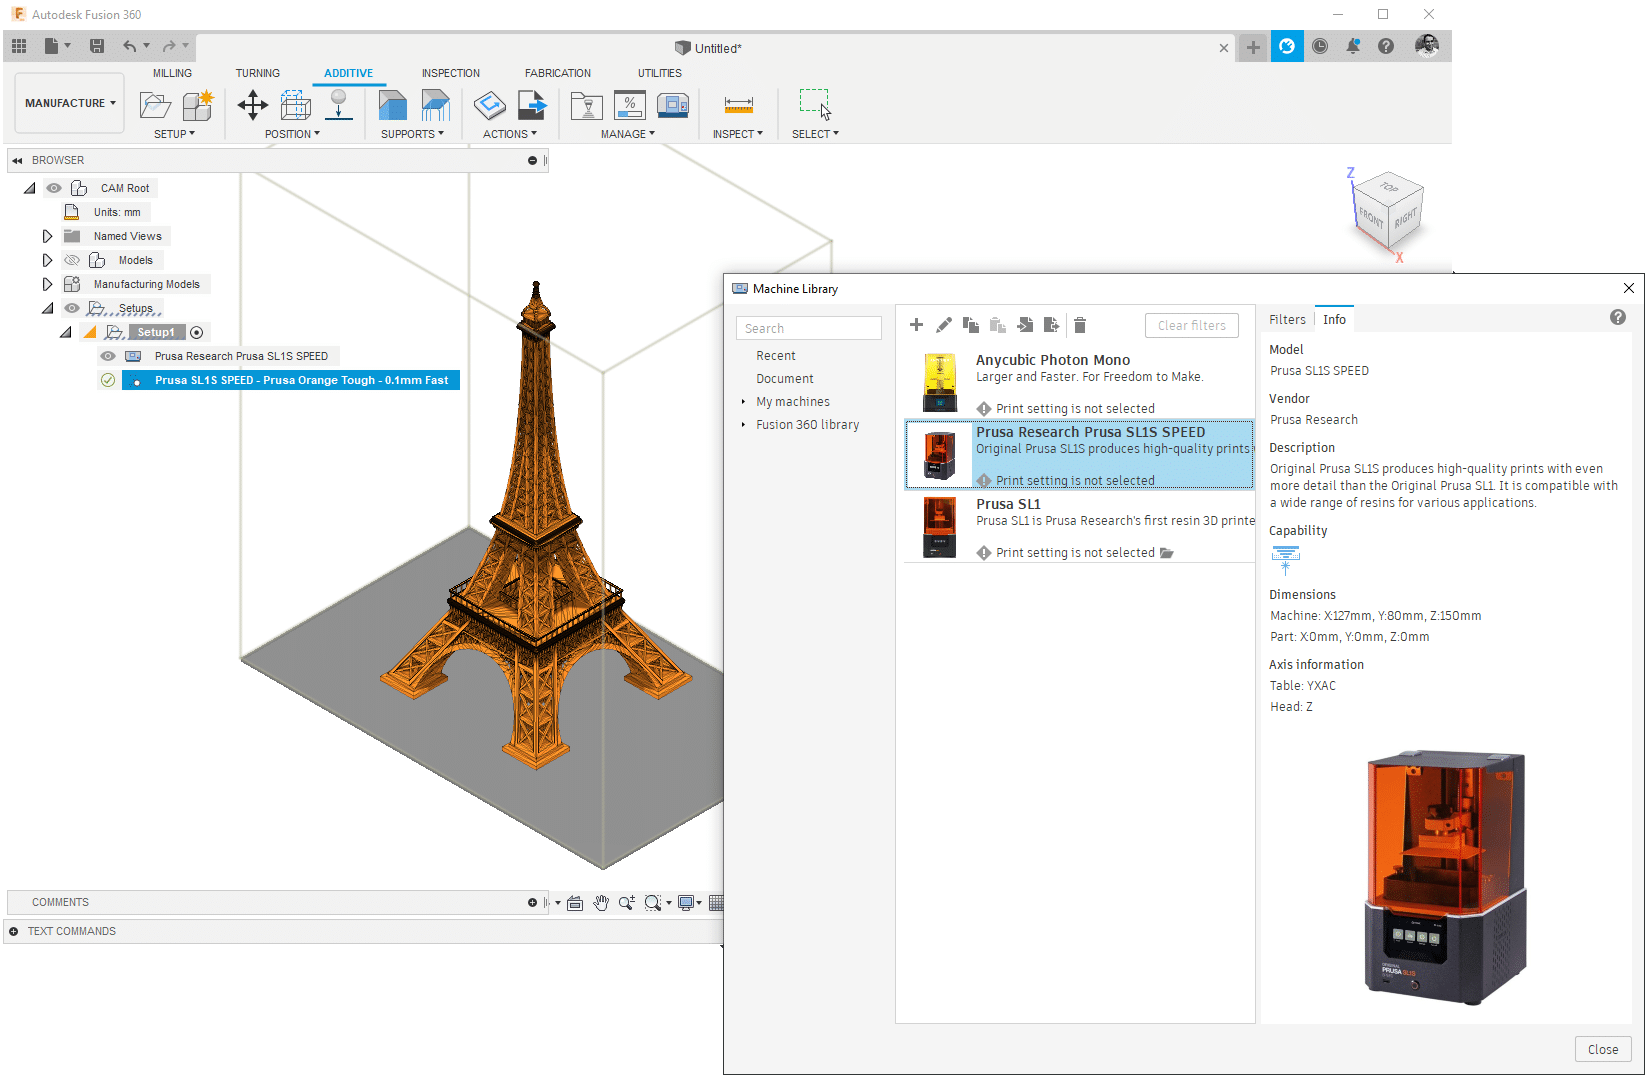The width and height of the screenshot is (1649, 1078).
Task: Expand My machines in library tree
Action: click(x=743, y=402)
